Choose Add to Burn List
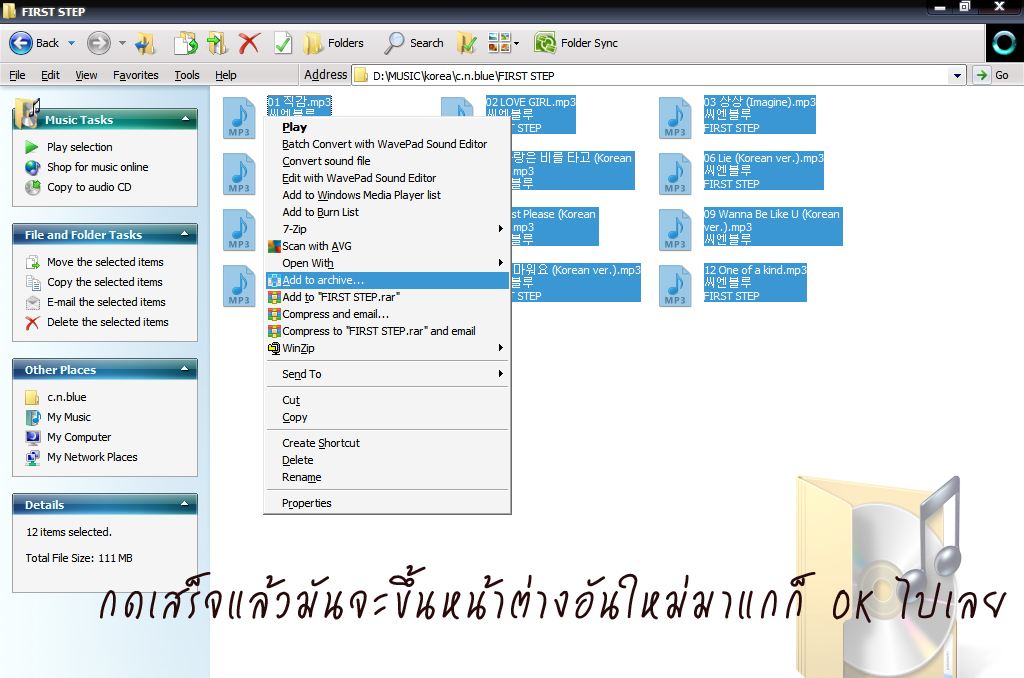This screenshot has width=1024, height=678. coord(387,212)
